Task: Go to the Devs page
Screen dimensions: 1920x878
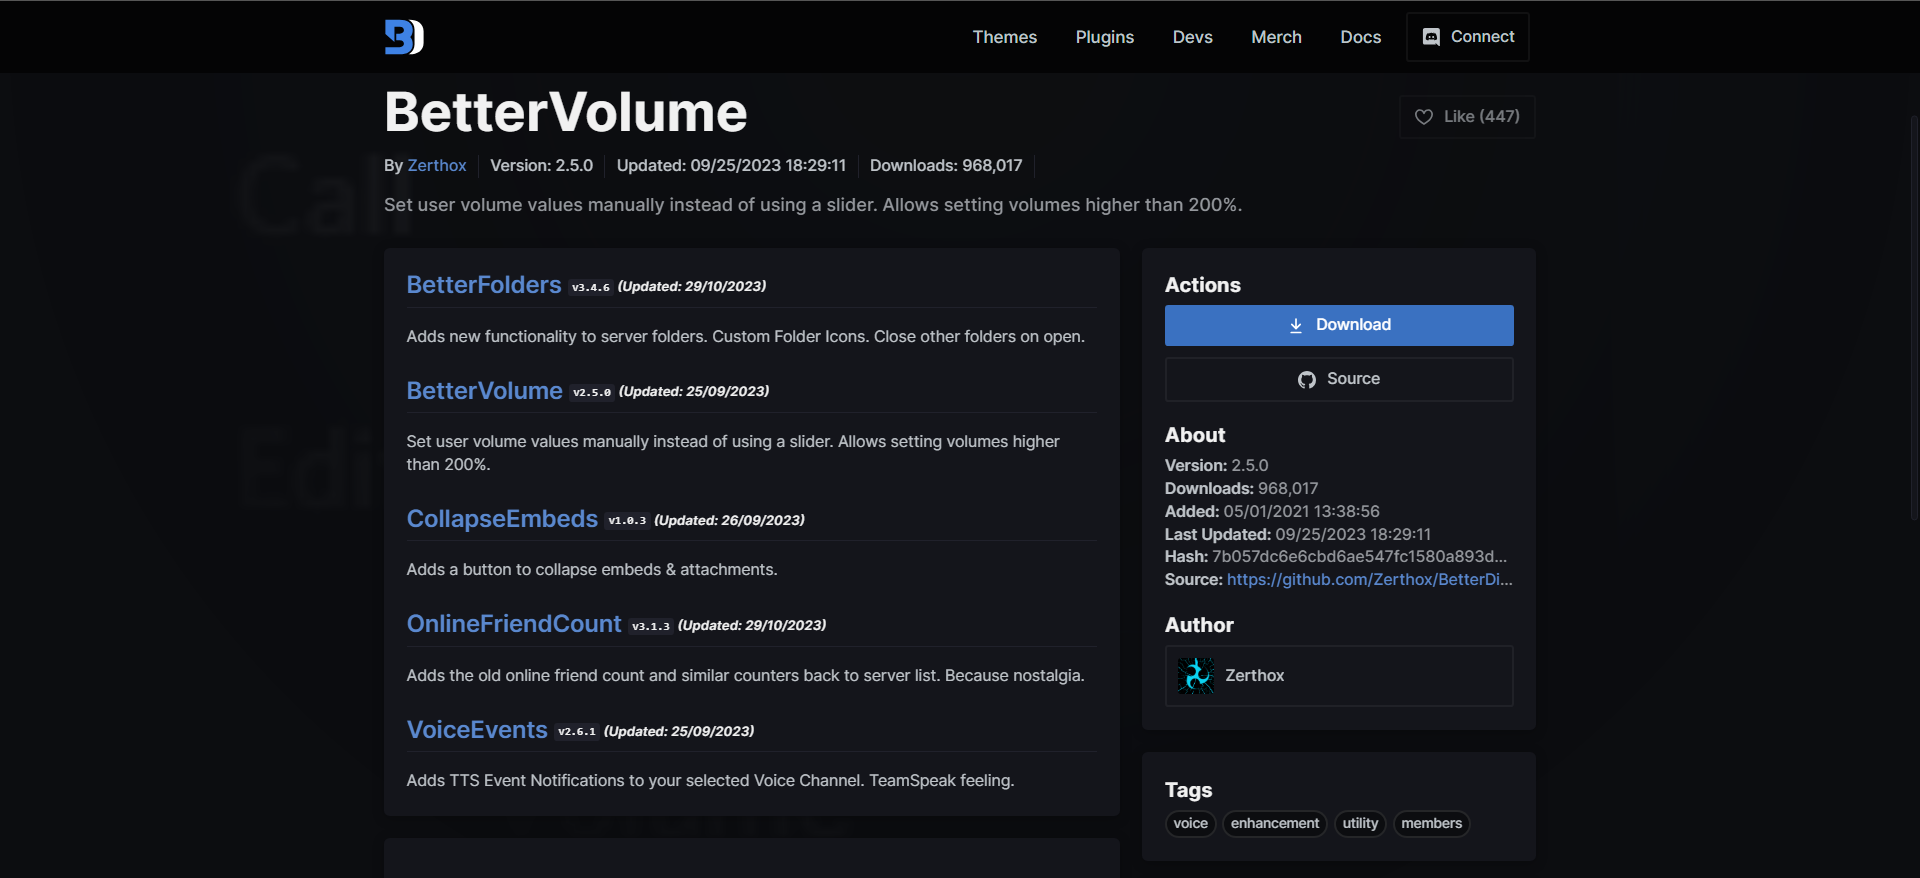Action: (1193, 37)
